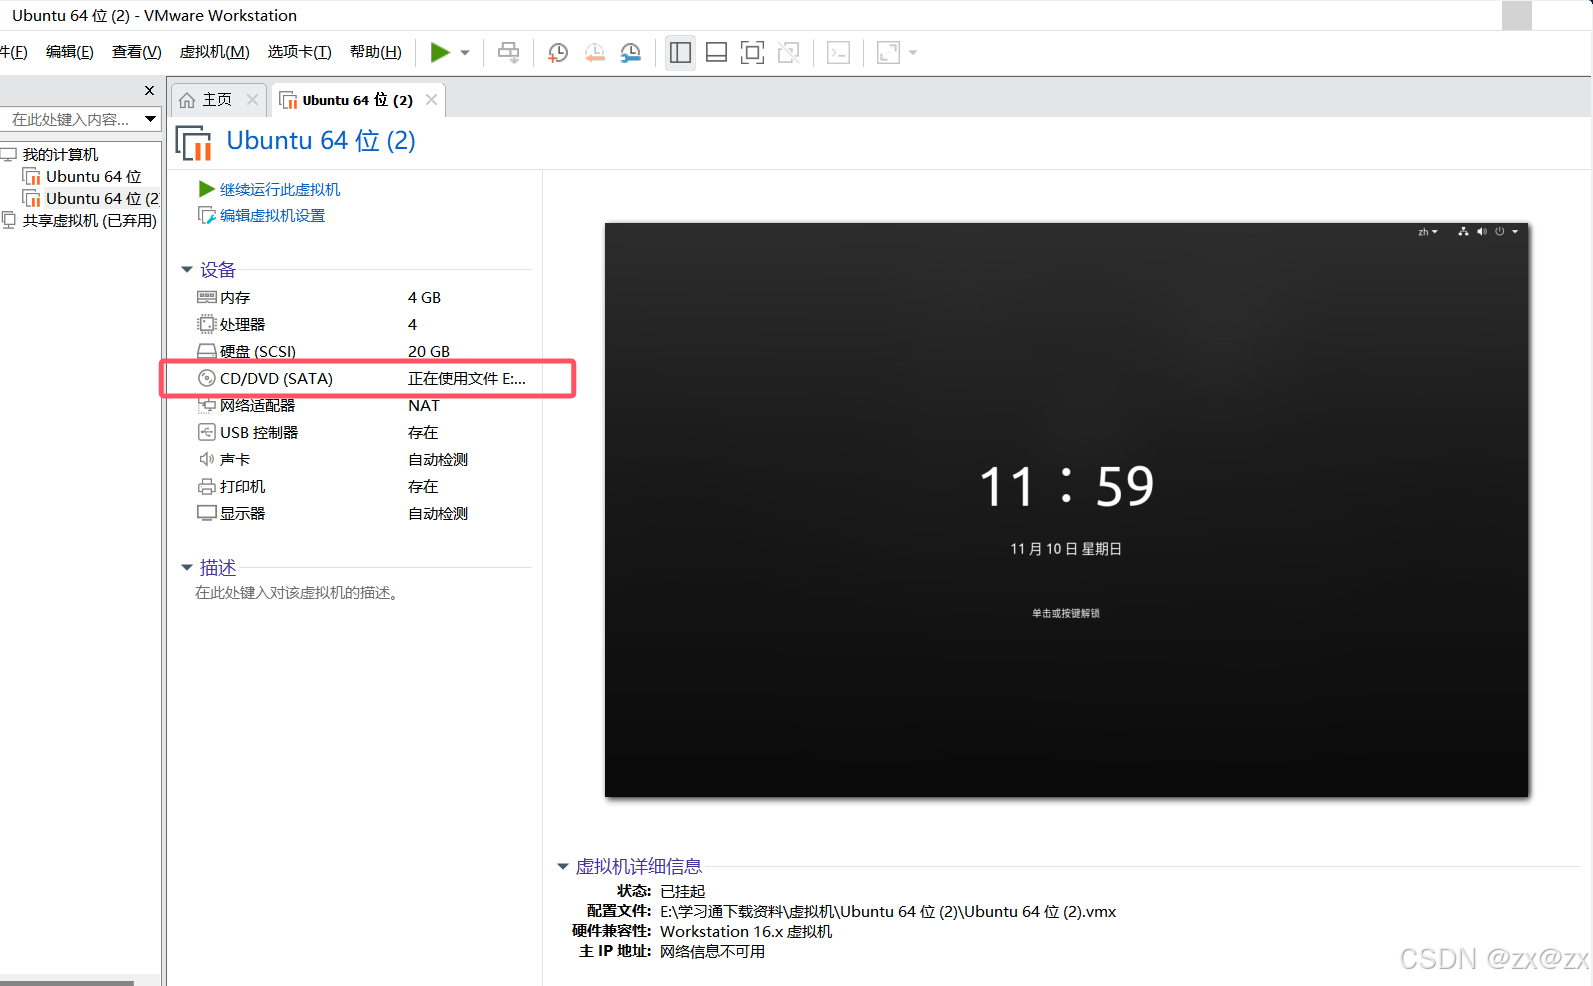Toggle the library sidebar view icon
The width and height of the screenshot is (1593, 986).
pyautogui.click(x=681, y=53)
